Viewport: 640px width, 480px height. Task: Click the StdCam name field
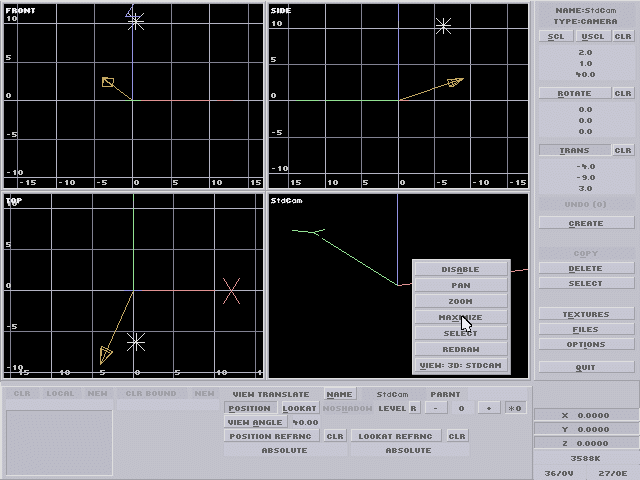click(392, 394)
